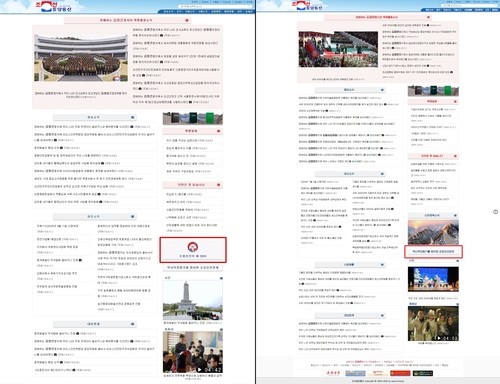Viewport: 500px width, 384px height.
Task: Click the red calligraphy logo in the footer
Action: click(333, 373)
